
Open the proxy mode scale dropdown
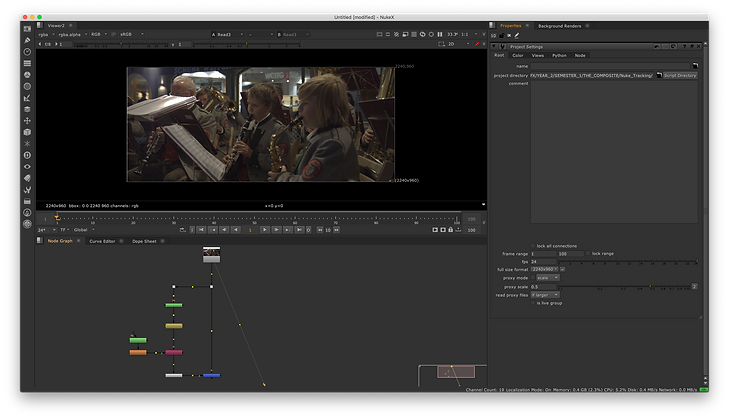point(548,278)
